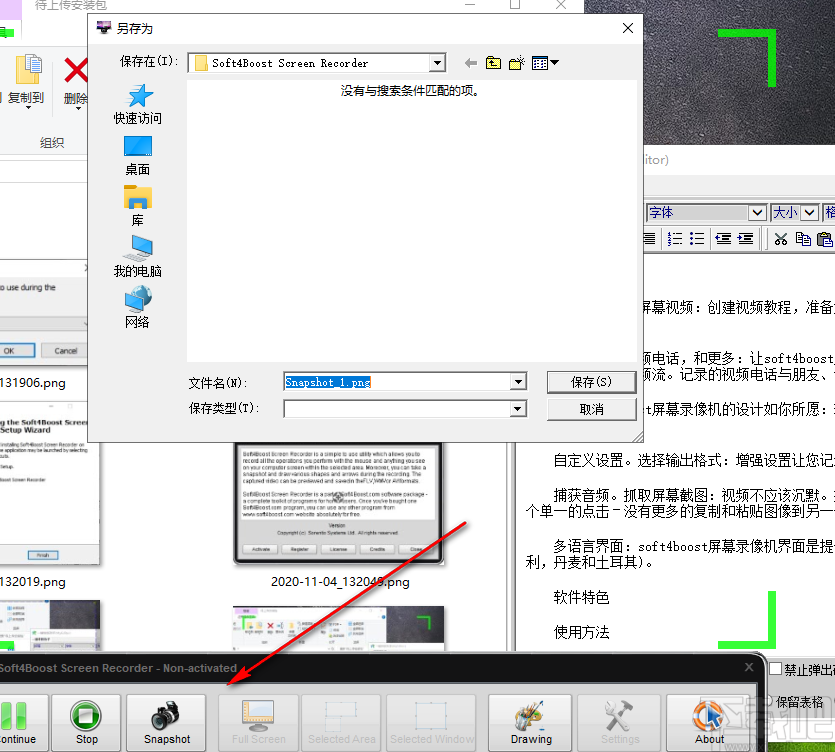Viewport: 835px width, 752px height.
Task: Go up one folder level in the save dialog
Action: (493, 62)
